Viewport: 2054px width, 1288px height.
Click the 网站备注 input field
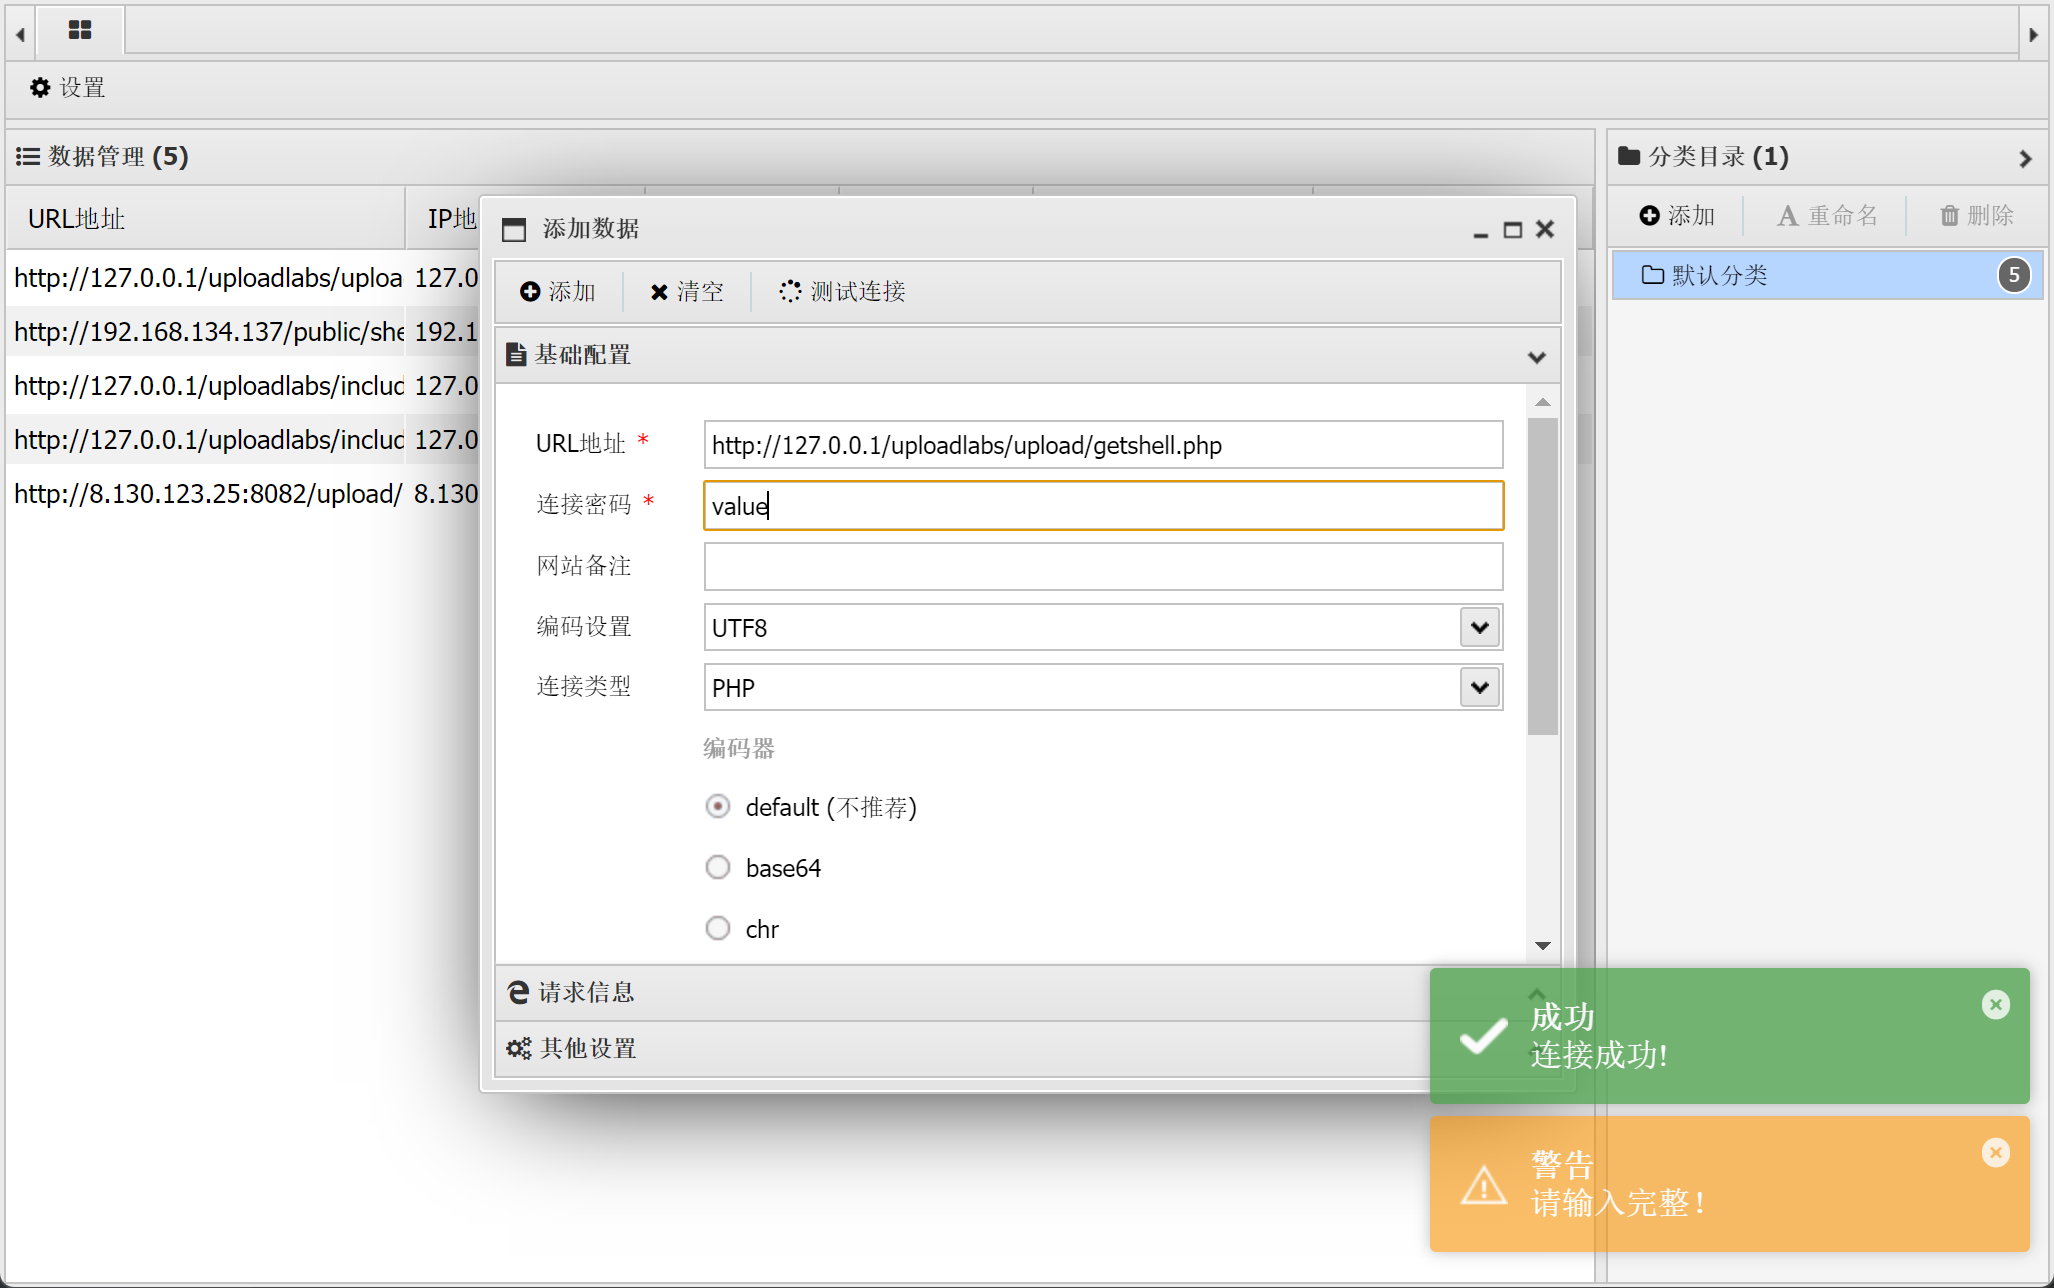[1102, 567]
